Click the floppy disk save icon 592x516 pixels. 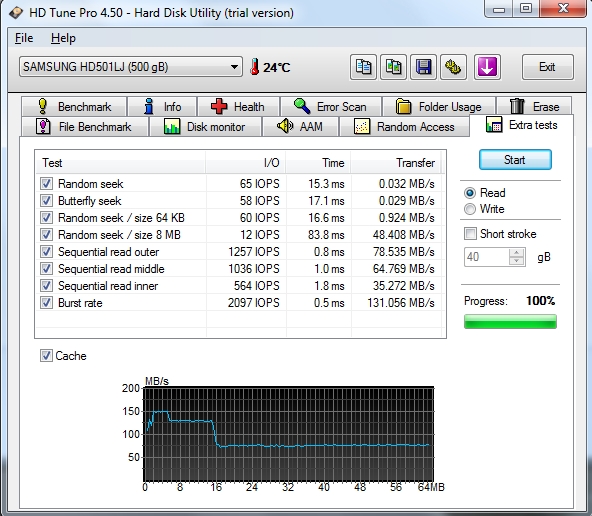pyautogui.click(x=424, y=67)
